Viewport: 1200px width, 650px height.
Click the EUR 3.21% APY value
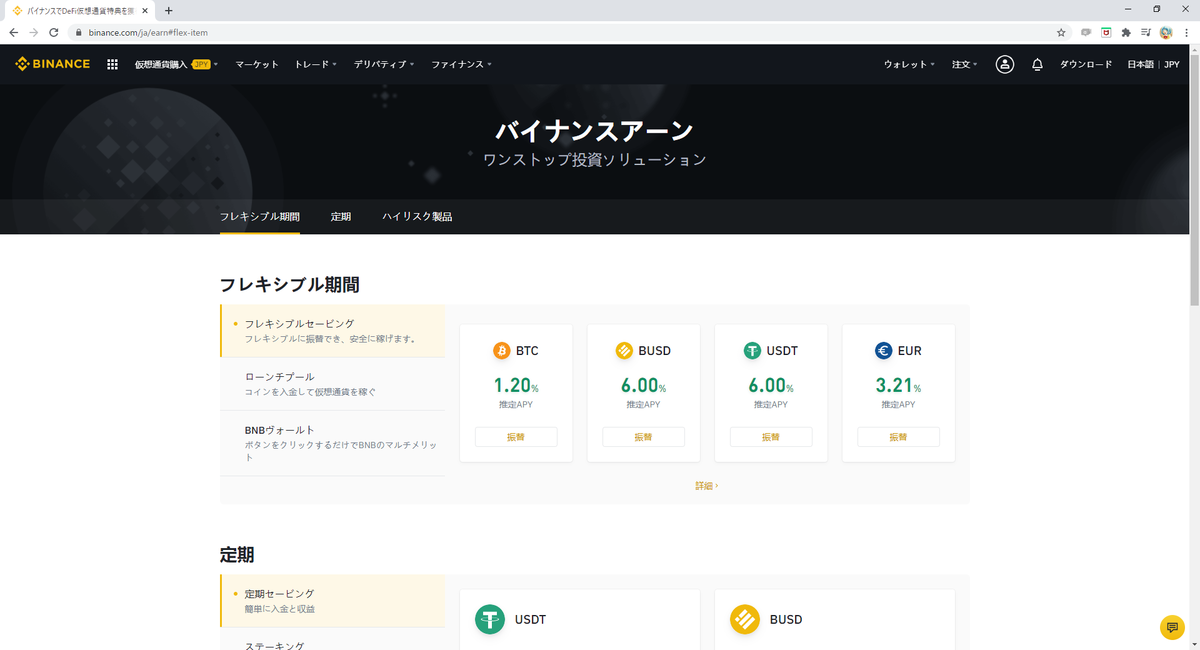pos(898,385)
